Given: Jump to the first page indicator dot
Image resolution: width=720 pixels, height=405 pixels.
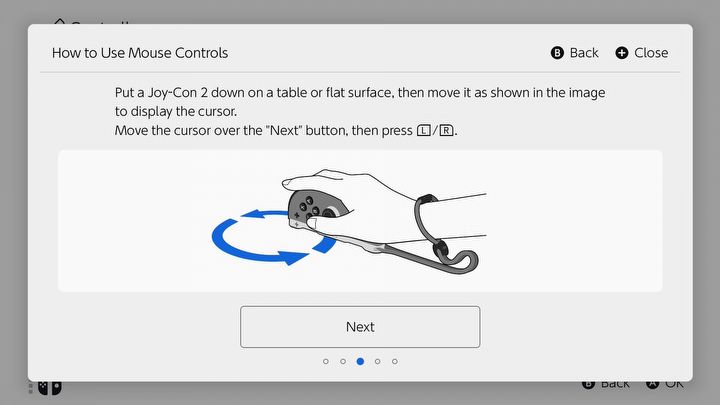Looking at the screenshot, I should click(x=326, y=361).
